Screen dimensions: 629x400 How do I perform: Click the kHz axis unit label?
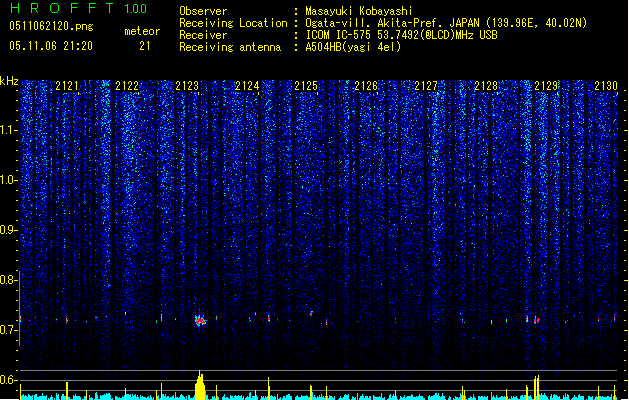point(9,81)
